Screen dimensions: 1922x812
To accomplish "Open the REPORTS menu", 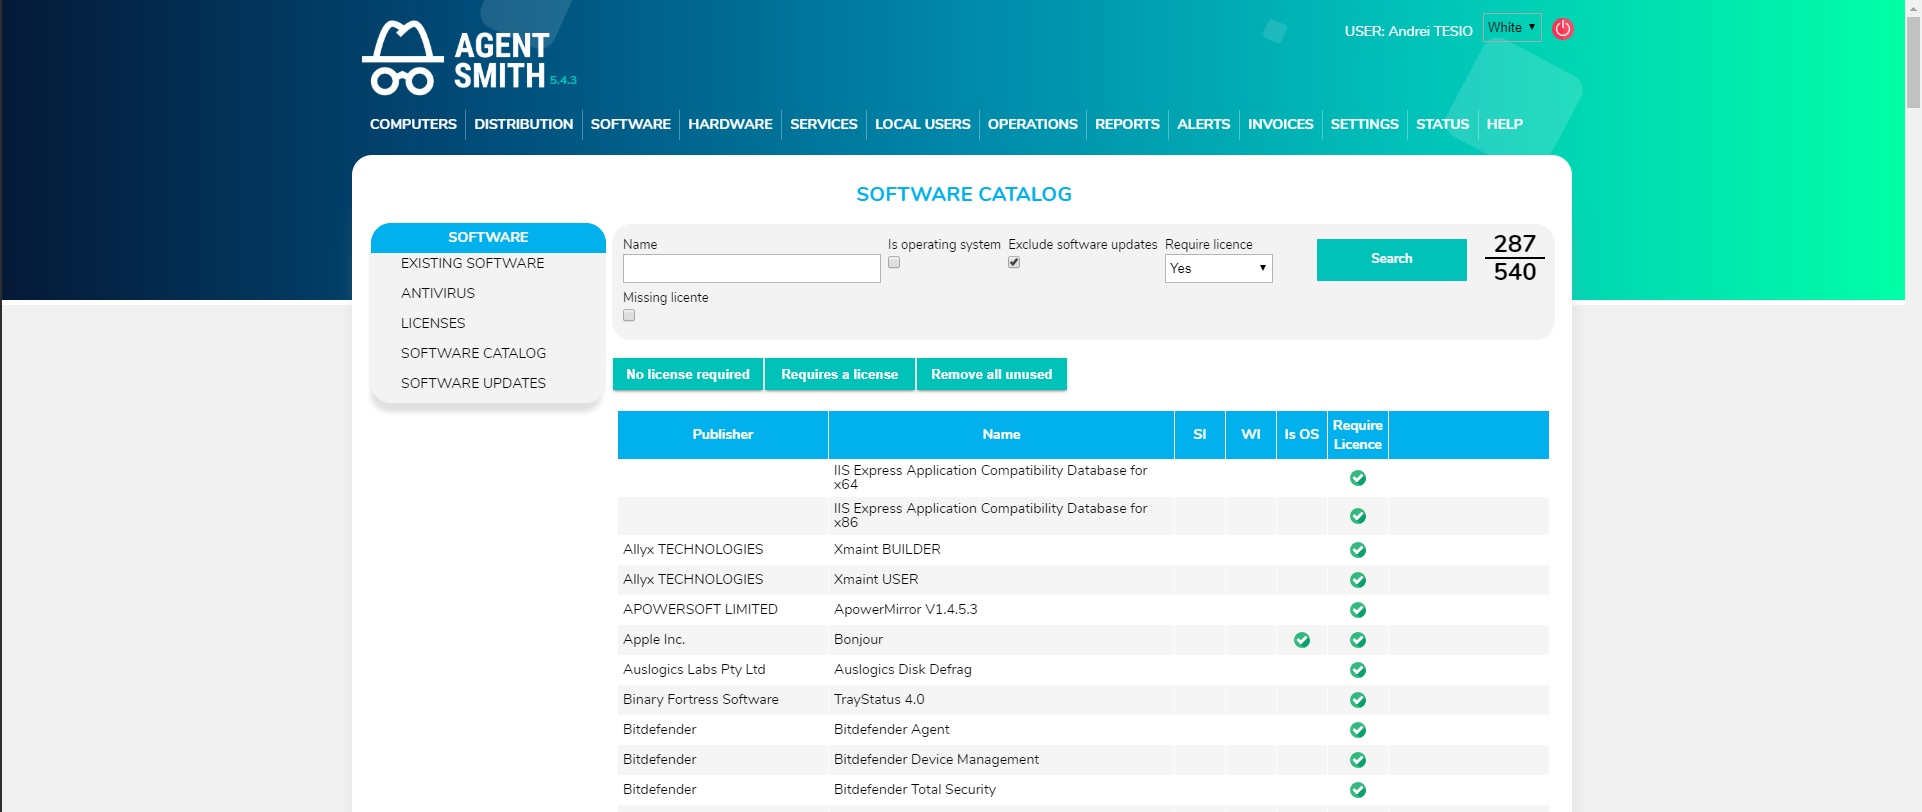I will click(x=1126, y=124).
